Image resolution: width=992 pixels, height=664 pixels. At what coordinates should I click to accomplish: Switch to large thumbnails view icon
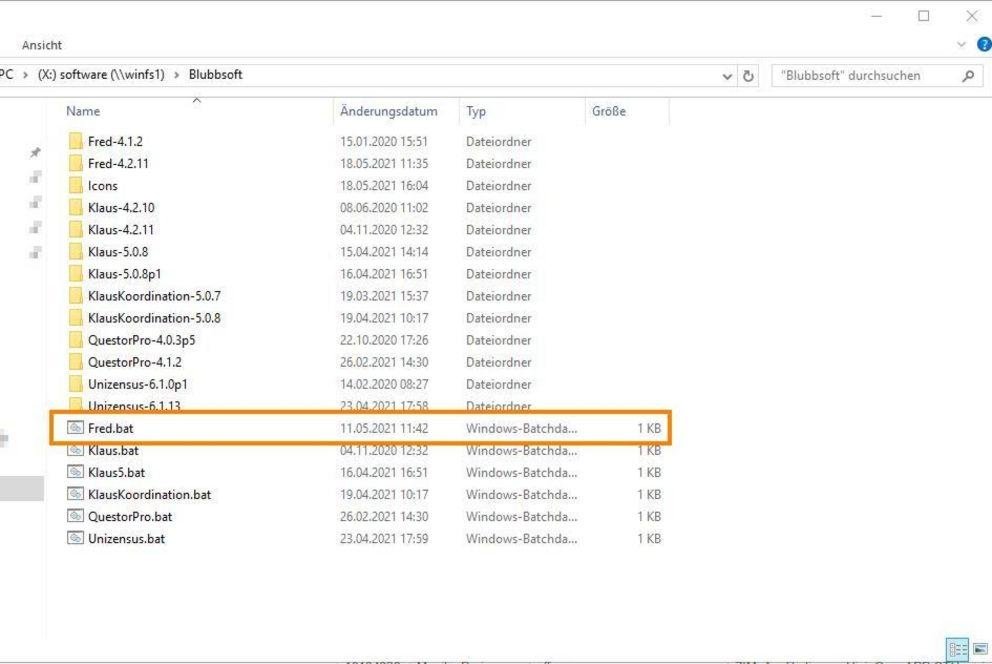(x=980, y=649)
